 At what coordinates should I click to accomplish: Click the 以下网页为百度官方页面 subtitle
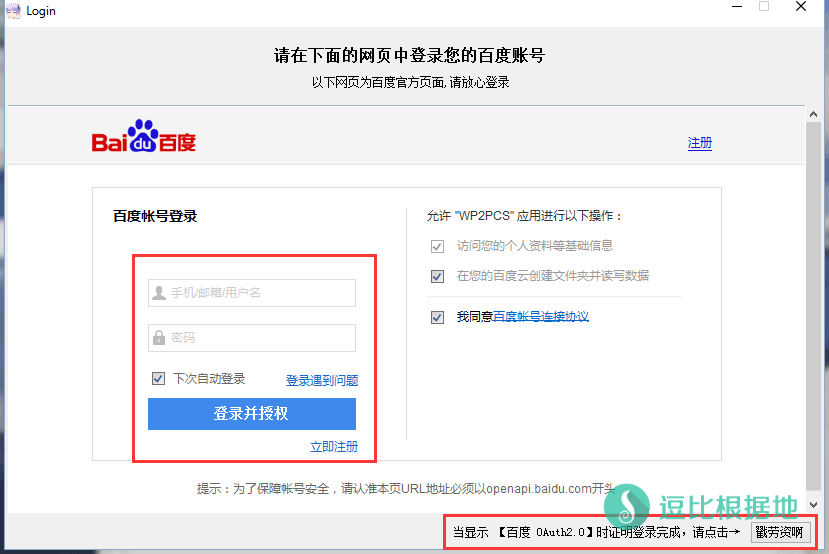pos(410,82)
